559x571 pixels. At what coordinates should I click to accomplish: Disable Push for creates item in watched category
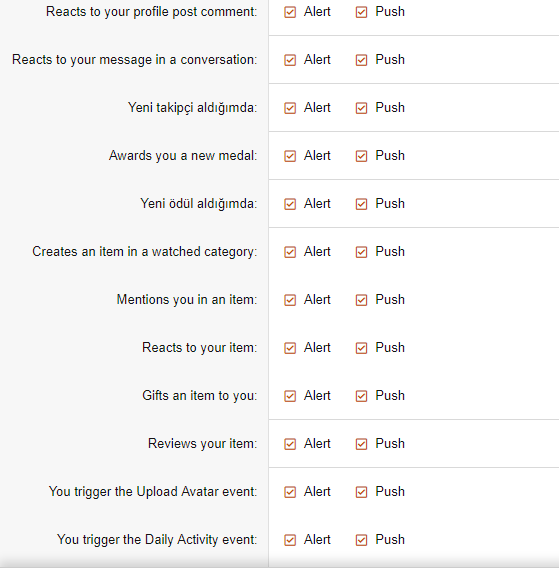tap(361, 252)
